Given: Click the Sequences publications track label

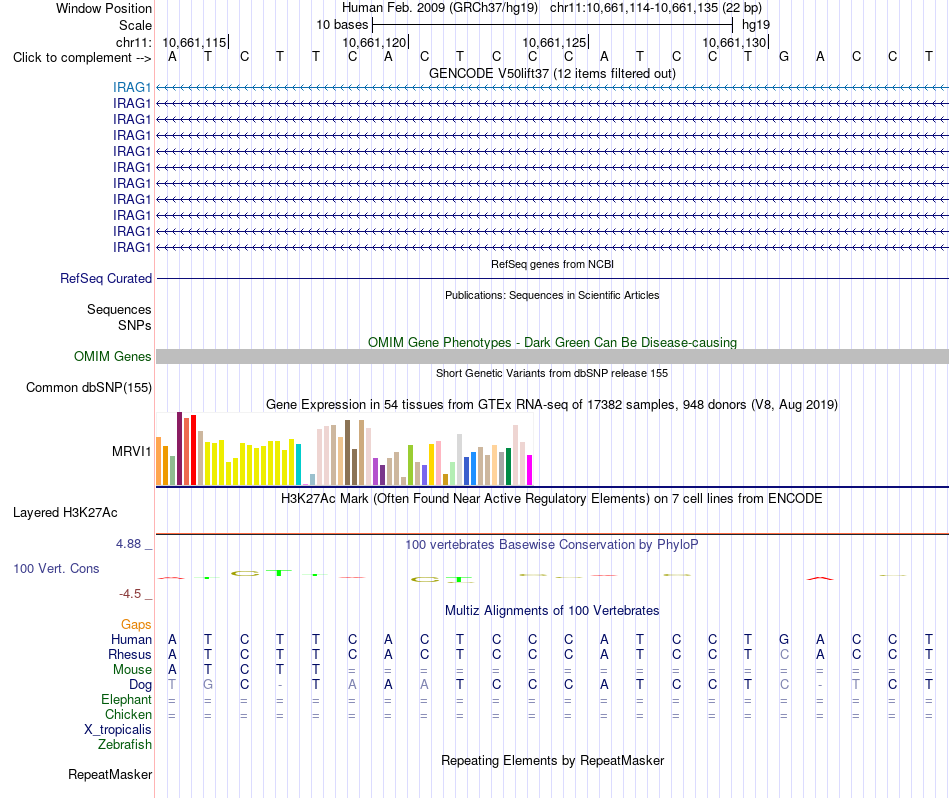Looking at the screenshot, I should pyautogui.click(x=119, y=310).
